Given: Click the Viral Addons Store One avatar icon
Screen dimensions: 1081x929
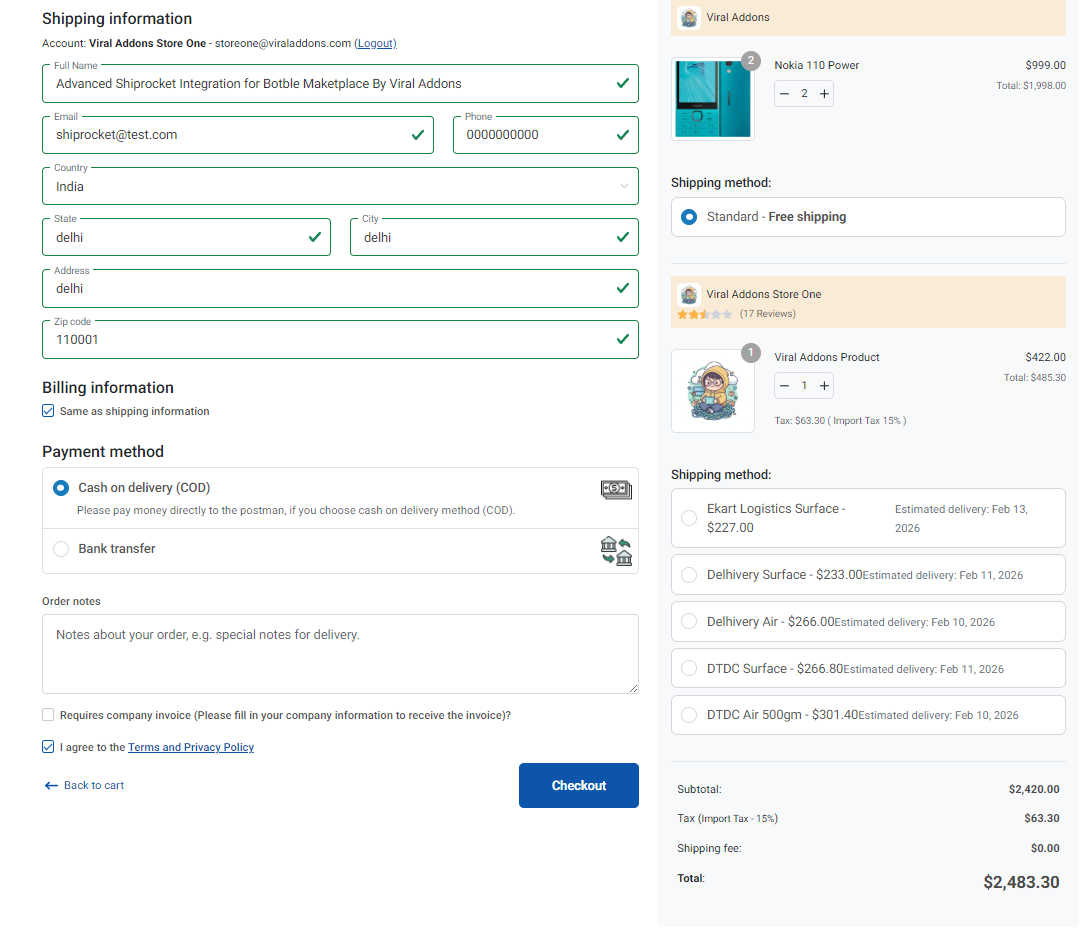Looking at the screenshot, I should pos(689,295).
